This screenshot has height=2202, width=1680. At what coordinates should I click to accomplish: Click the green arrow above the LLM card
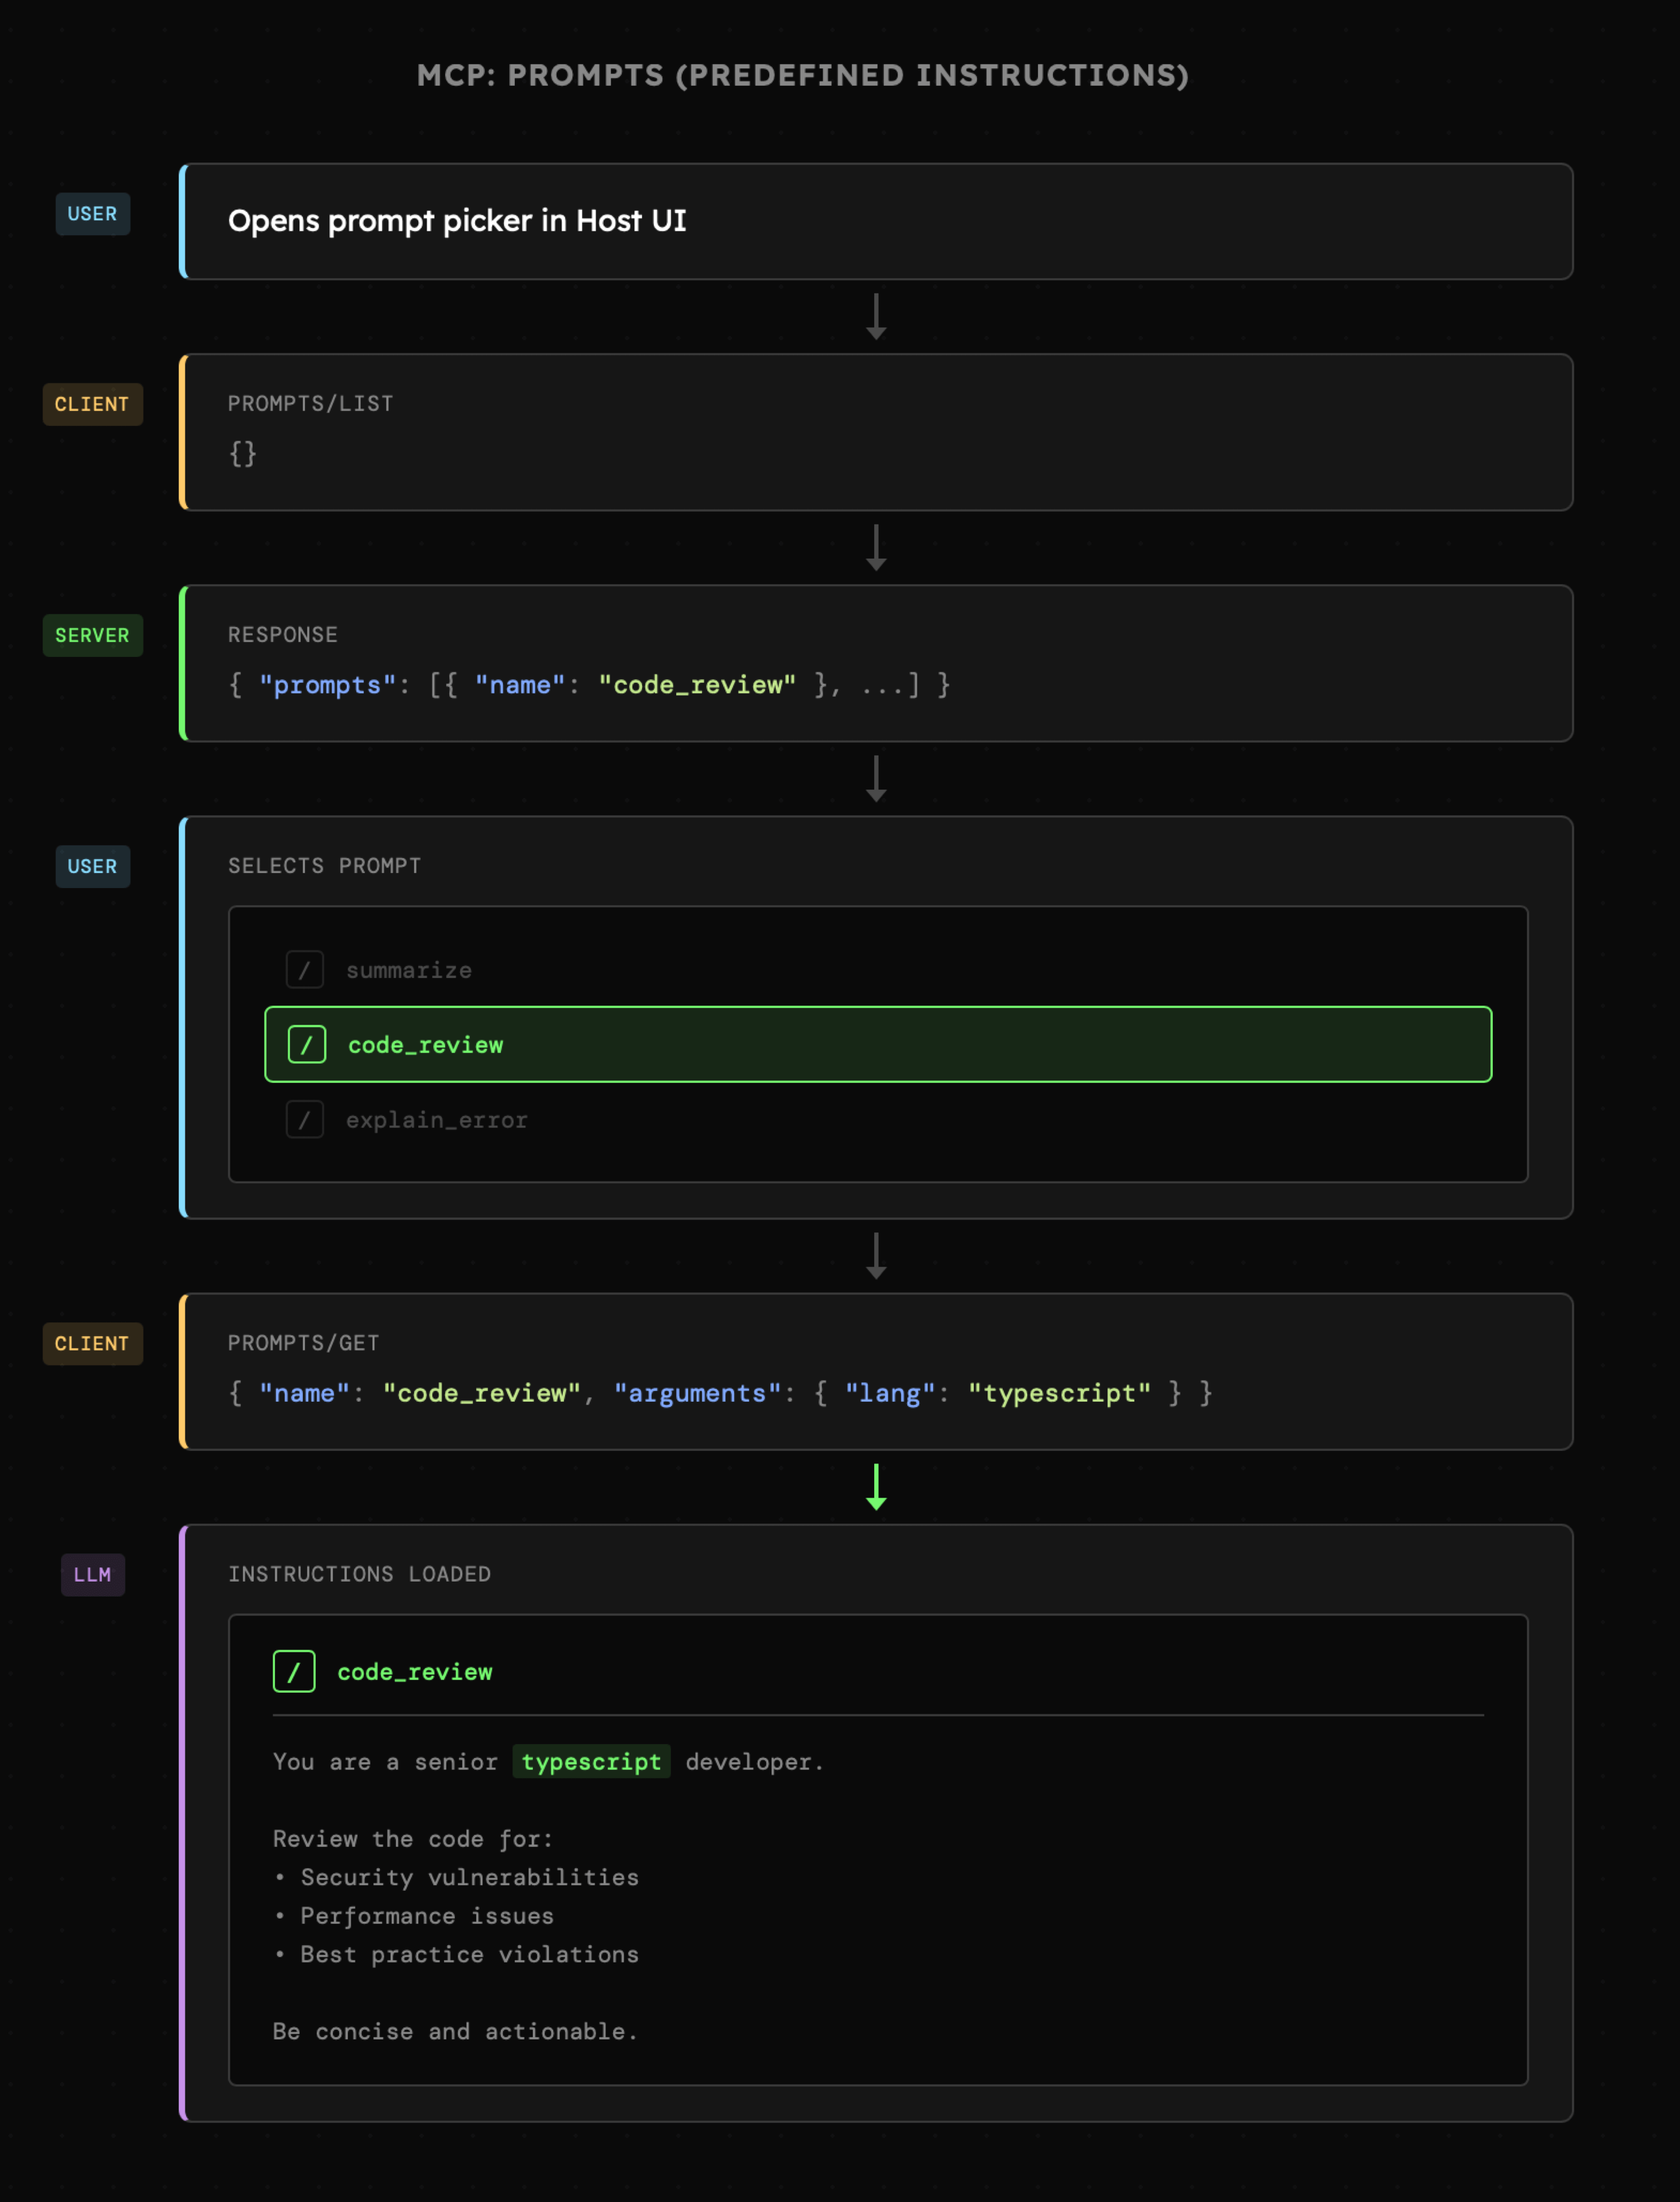tap(876, 1487)
